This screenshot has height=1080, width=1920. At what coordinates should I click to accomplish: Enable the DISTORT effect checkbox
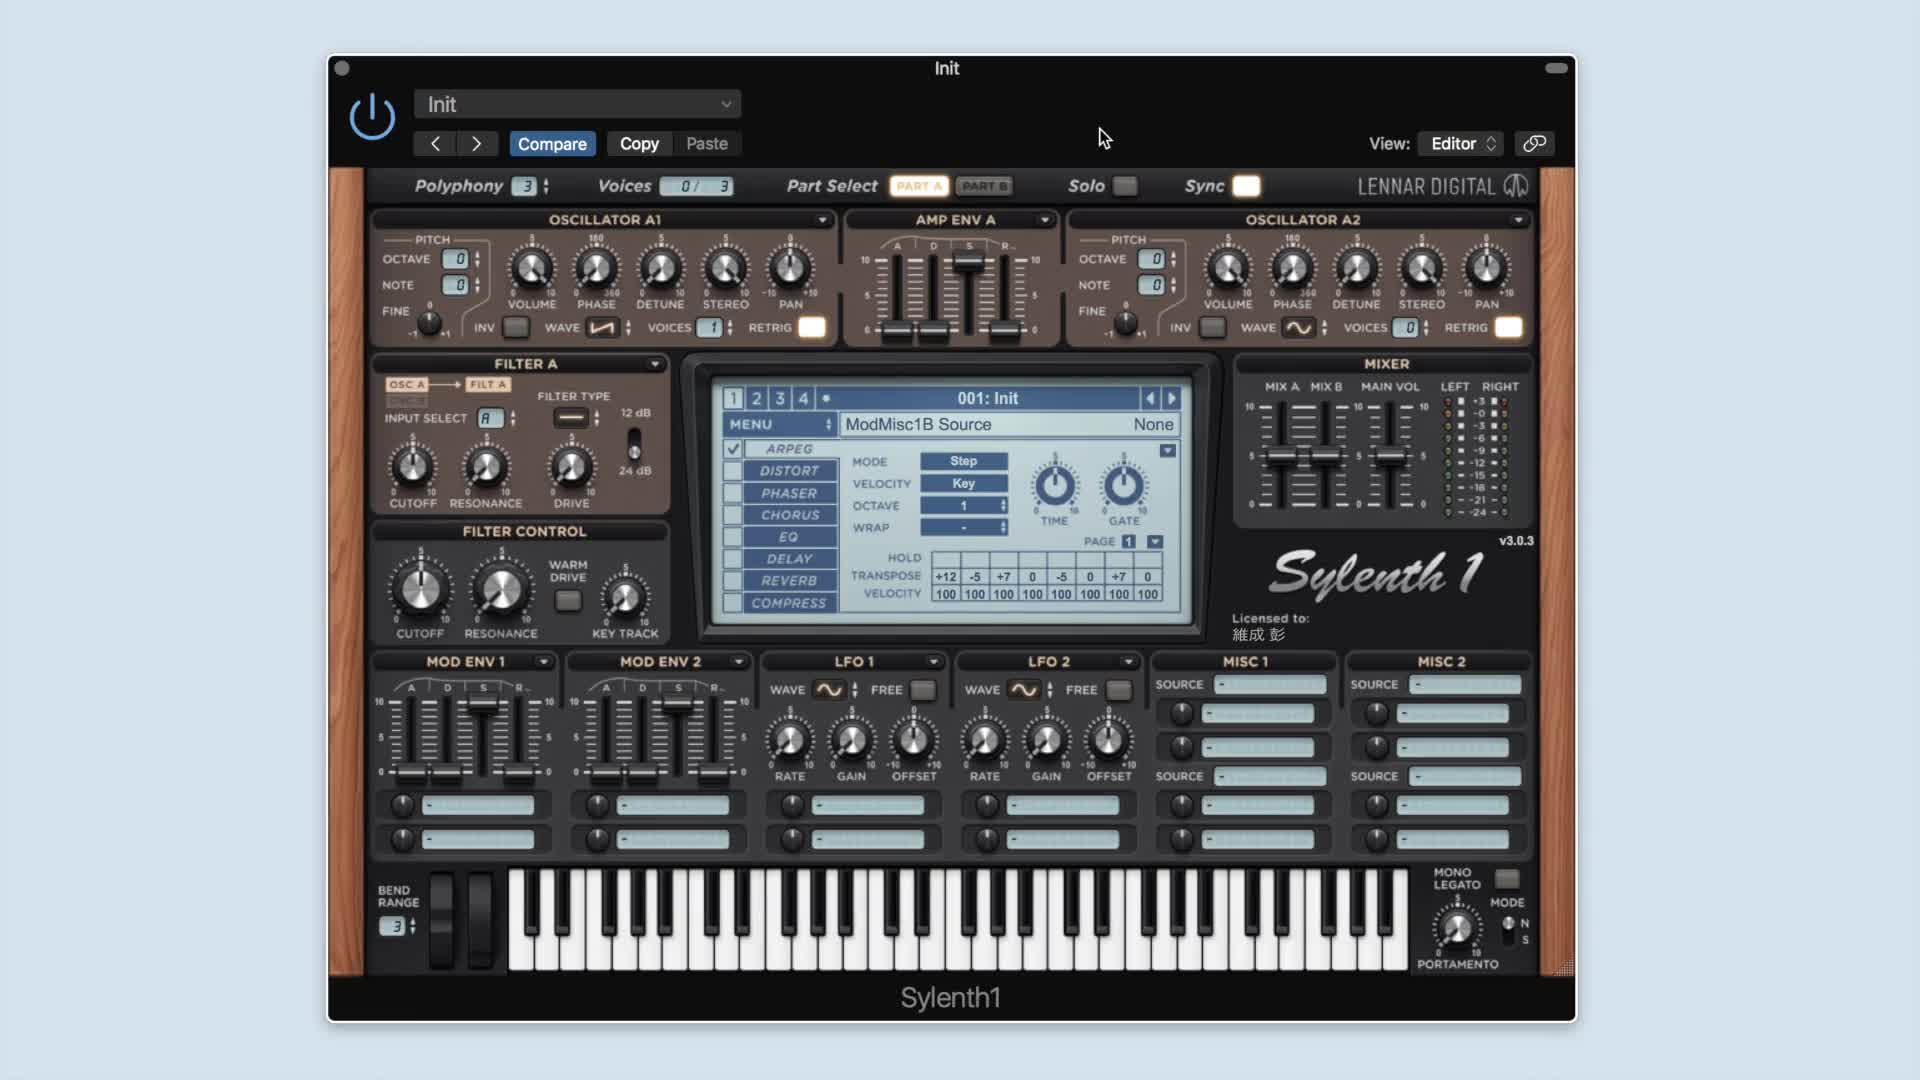733,471
